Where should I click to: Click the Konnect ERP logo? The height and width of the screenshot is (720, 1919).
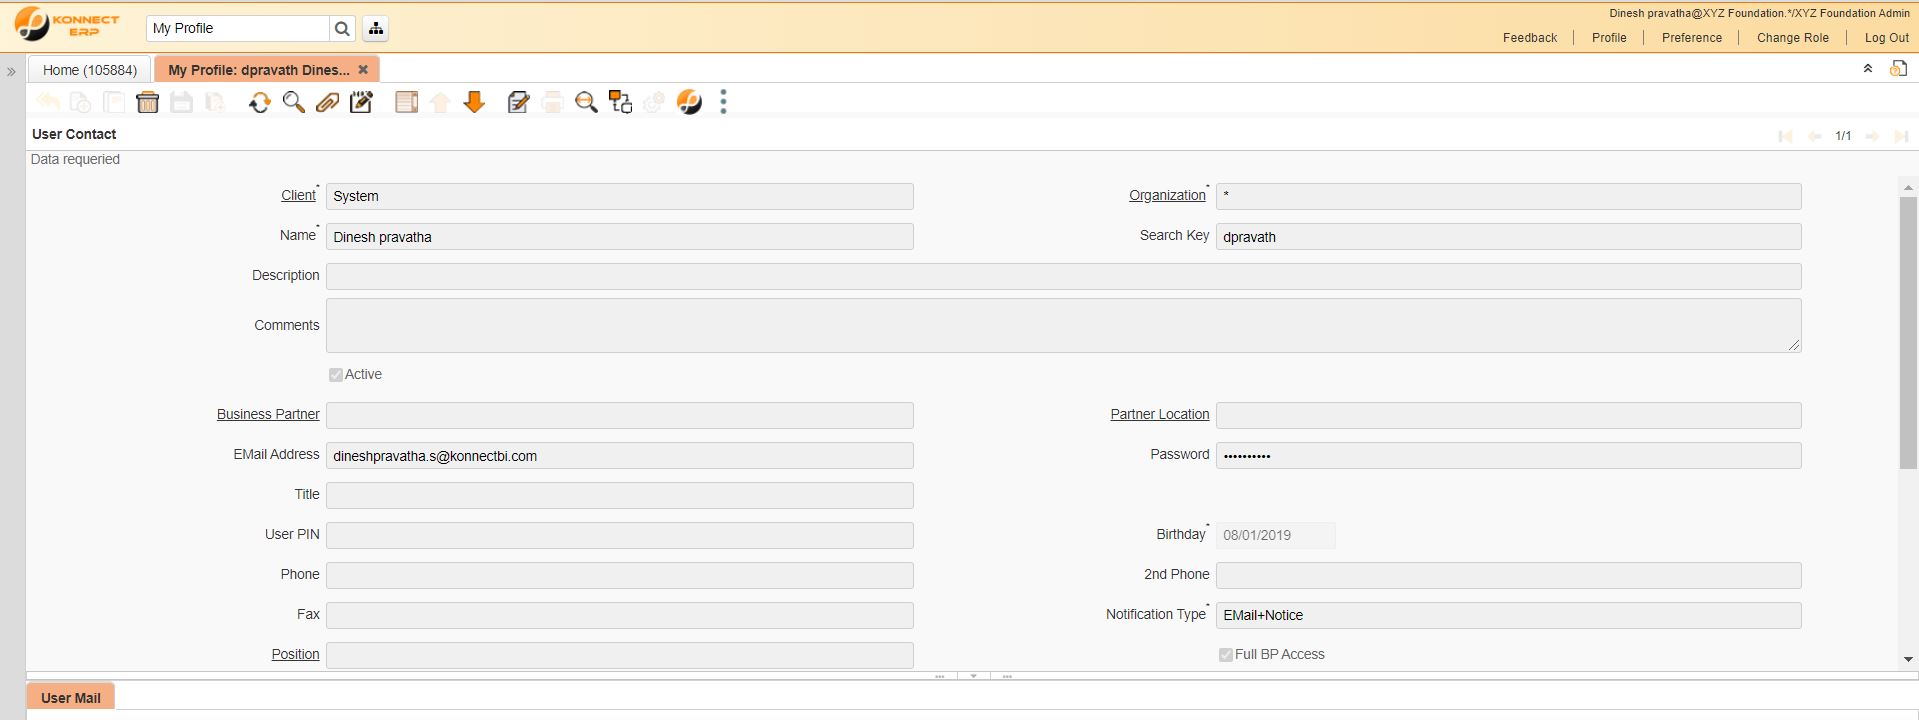click(67, 25)
